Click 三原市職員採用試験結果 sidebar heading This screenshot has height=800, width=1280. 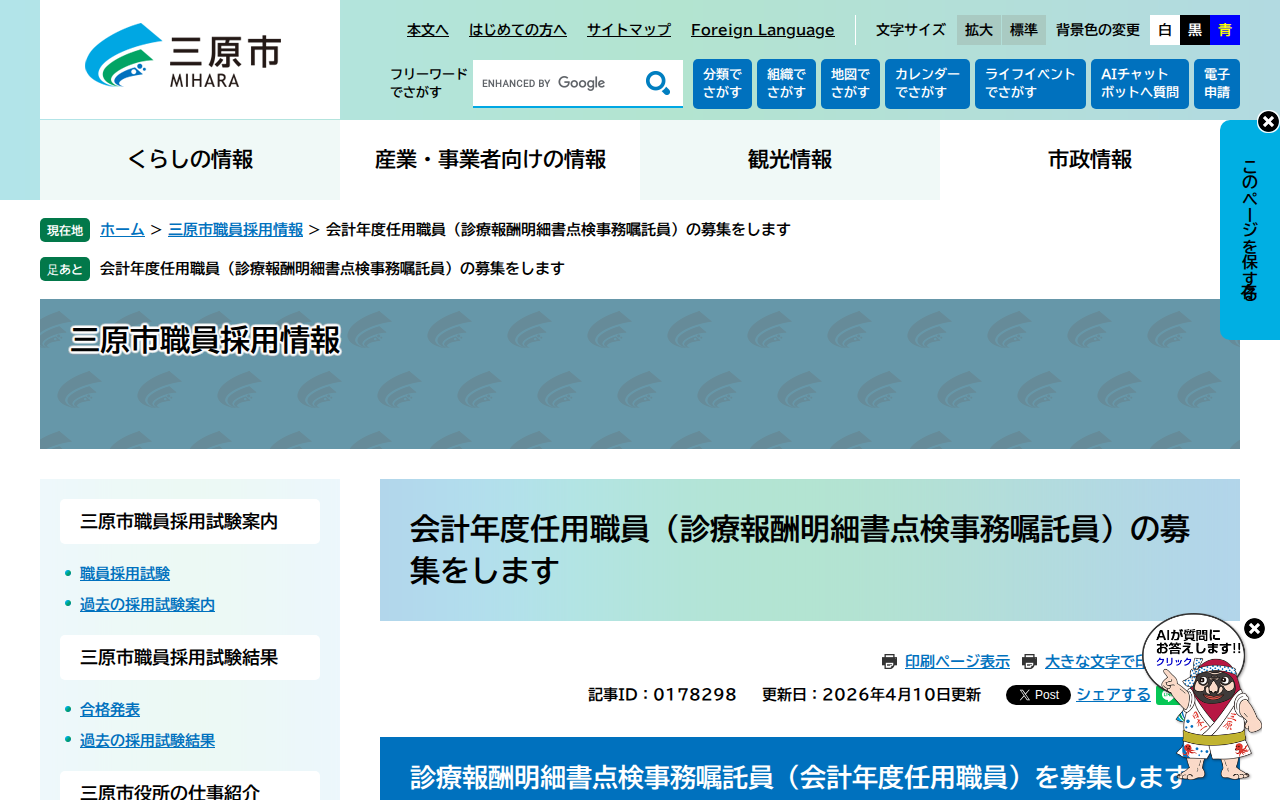click(x=190, y=658)
